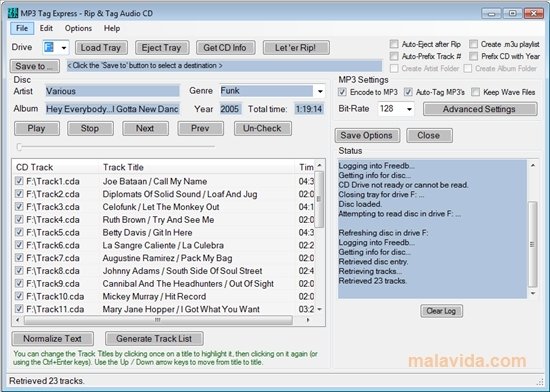Click track list scroll down arrow
Image resolution: width=550 pixels, height=392 pixels.
319,309
